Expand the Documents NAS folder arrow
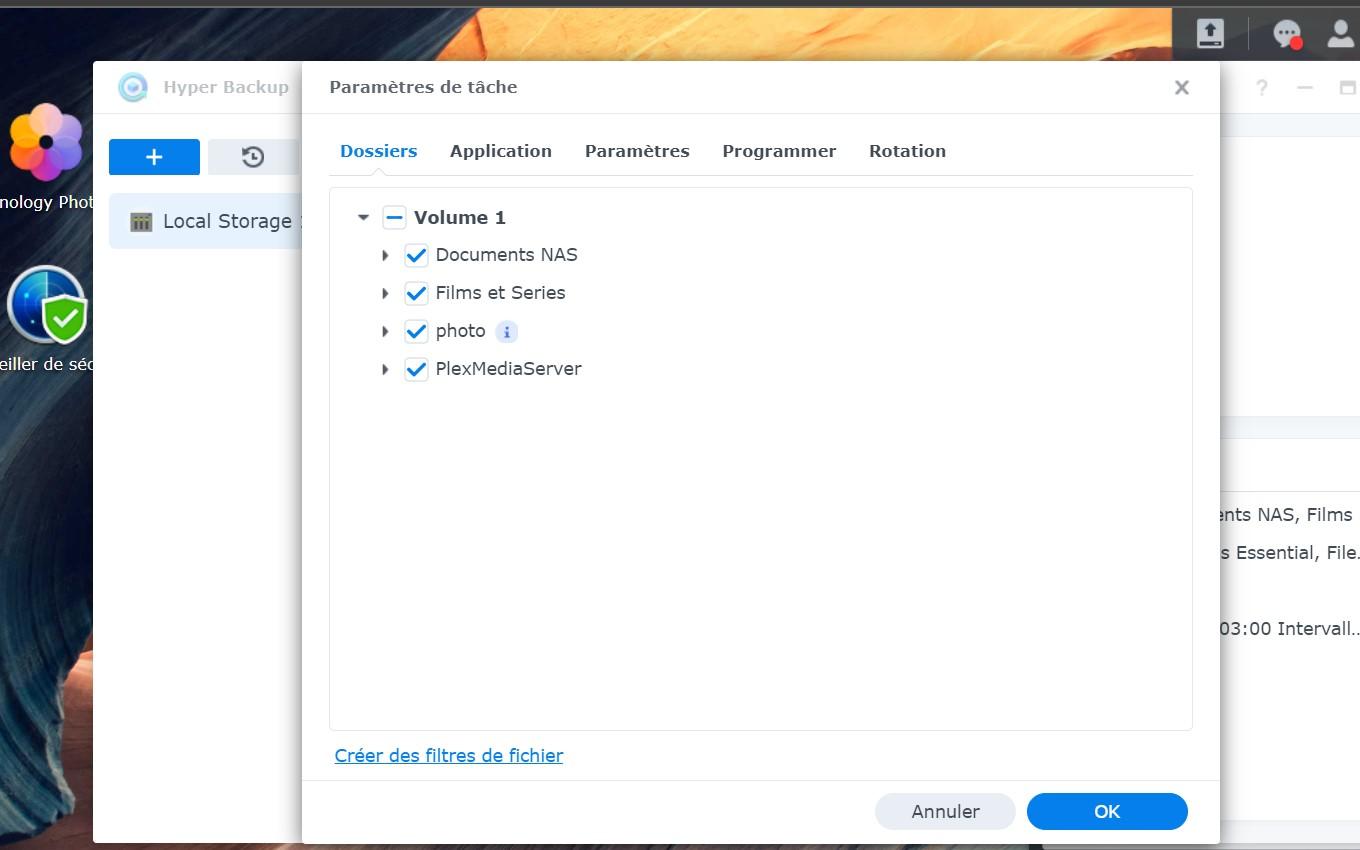This screenshot has height=850, width=1360. click(x=385, y=255)
